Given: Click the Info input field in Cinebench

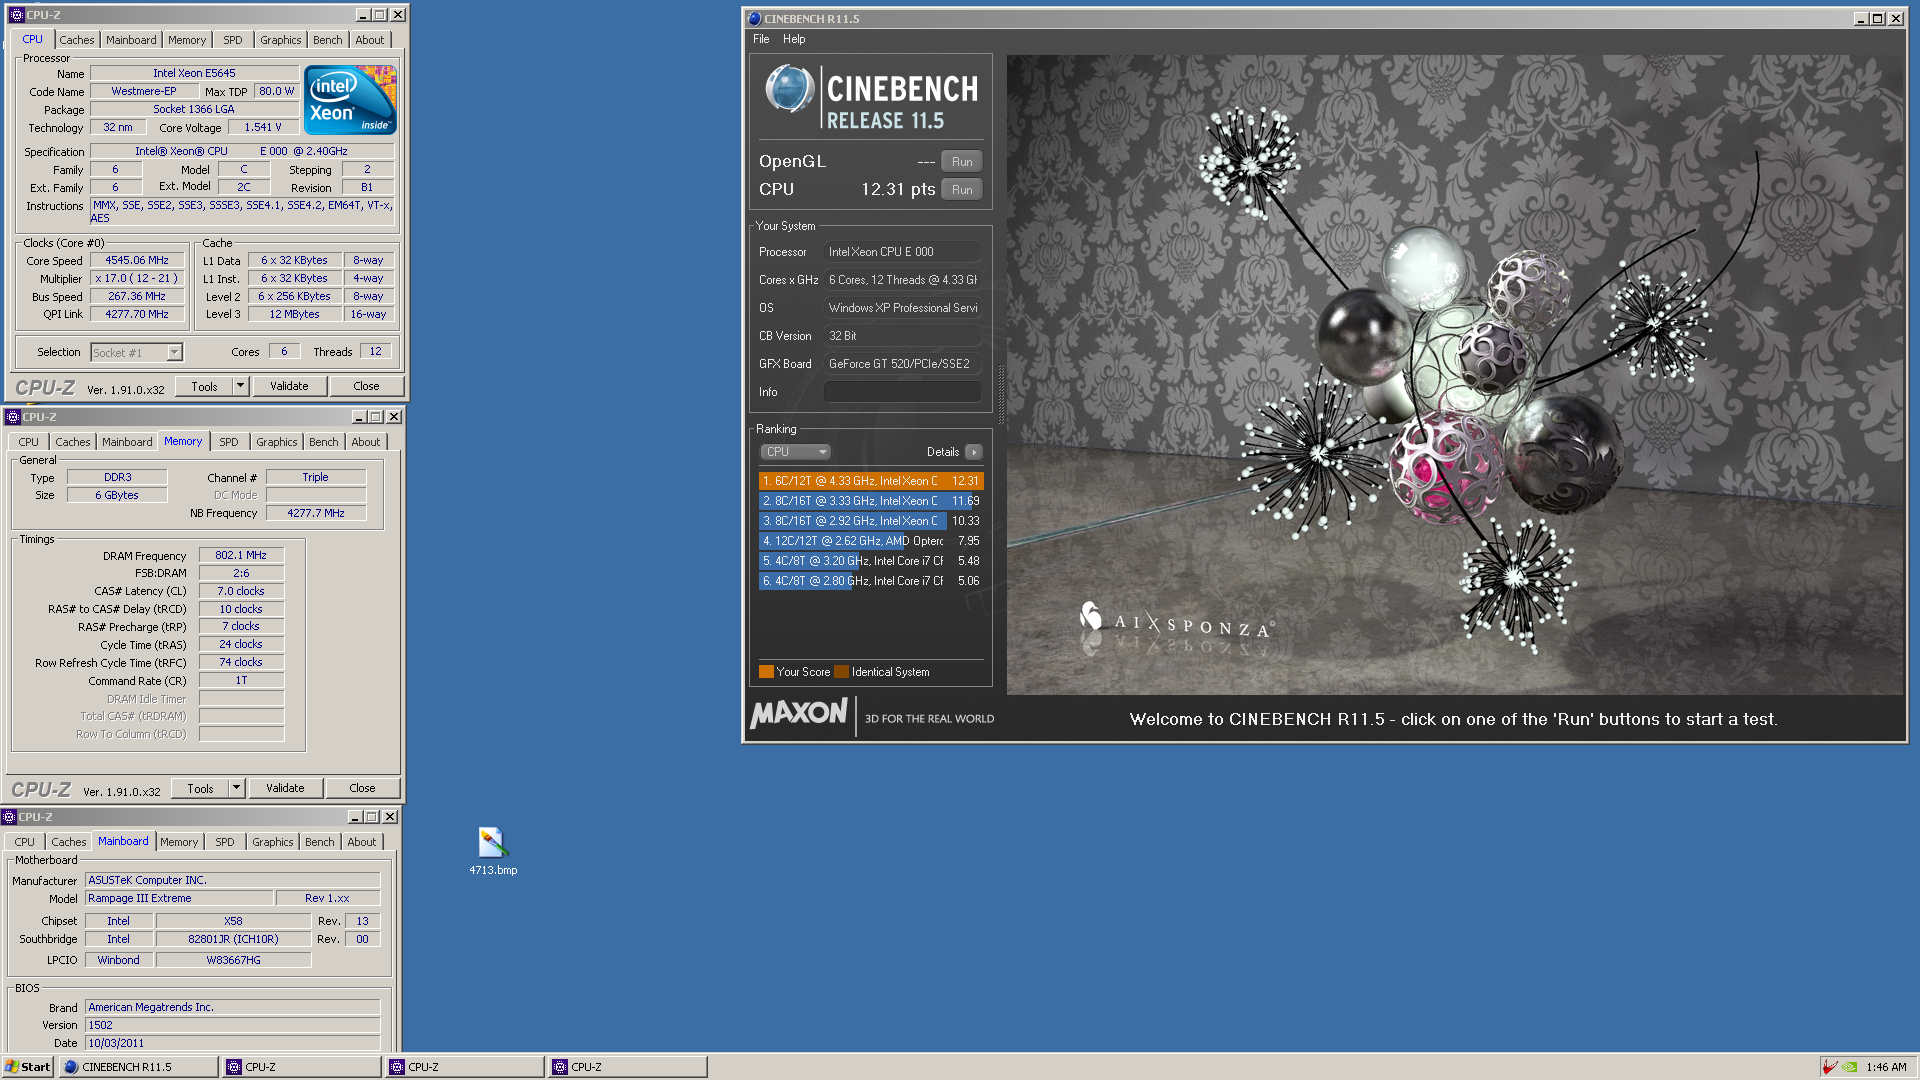Looking at the screenshot, I should point(902,392).
